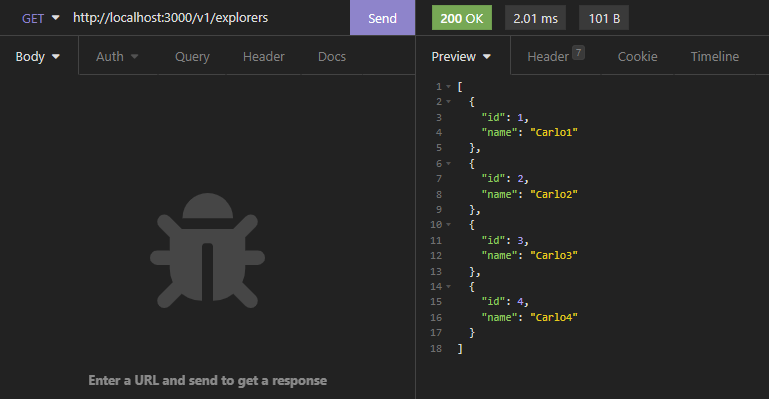Viewport: 769px width, 399px height.
Task: Click the "id": 4 line
Action: tap(505, 302)
